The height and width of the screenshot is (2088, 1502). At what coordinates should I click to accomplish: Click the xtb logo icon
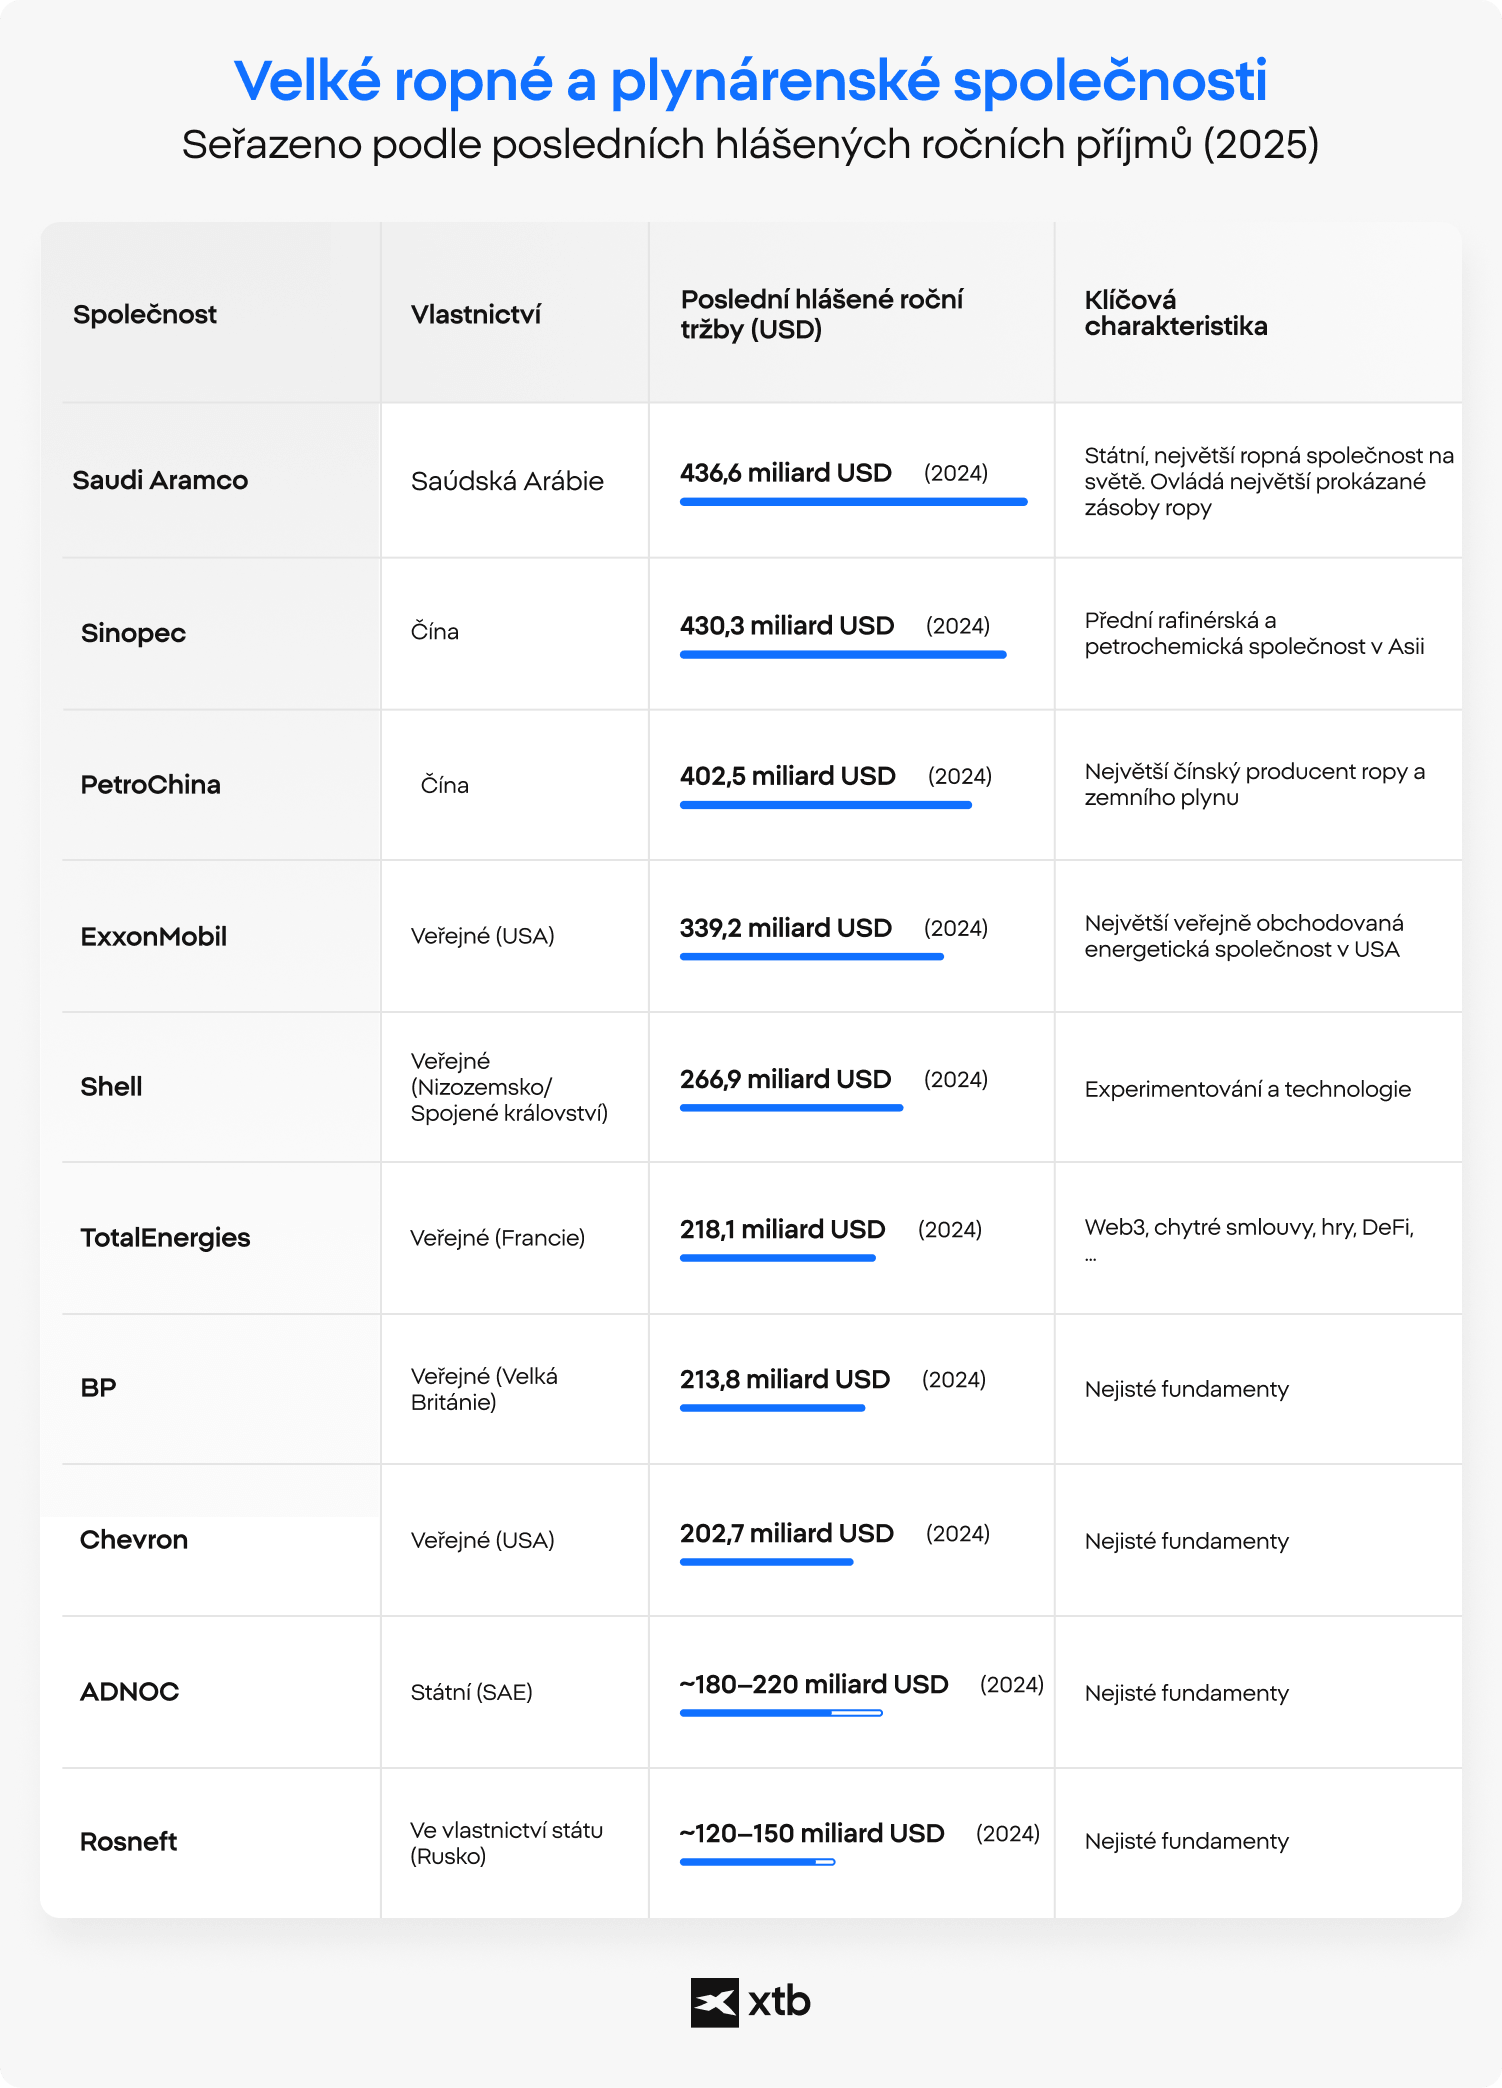(x=714, y=2002)
